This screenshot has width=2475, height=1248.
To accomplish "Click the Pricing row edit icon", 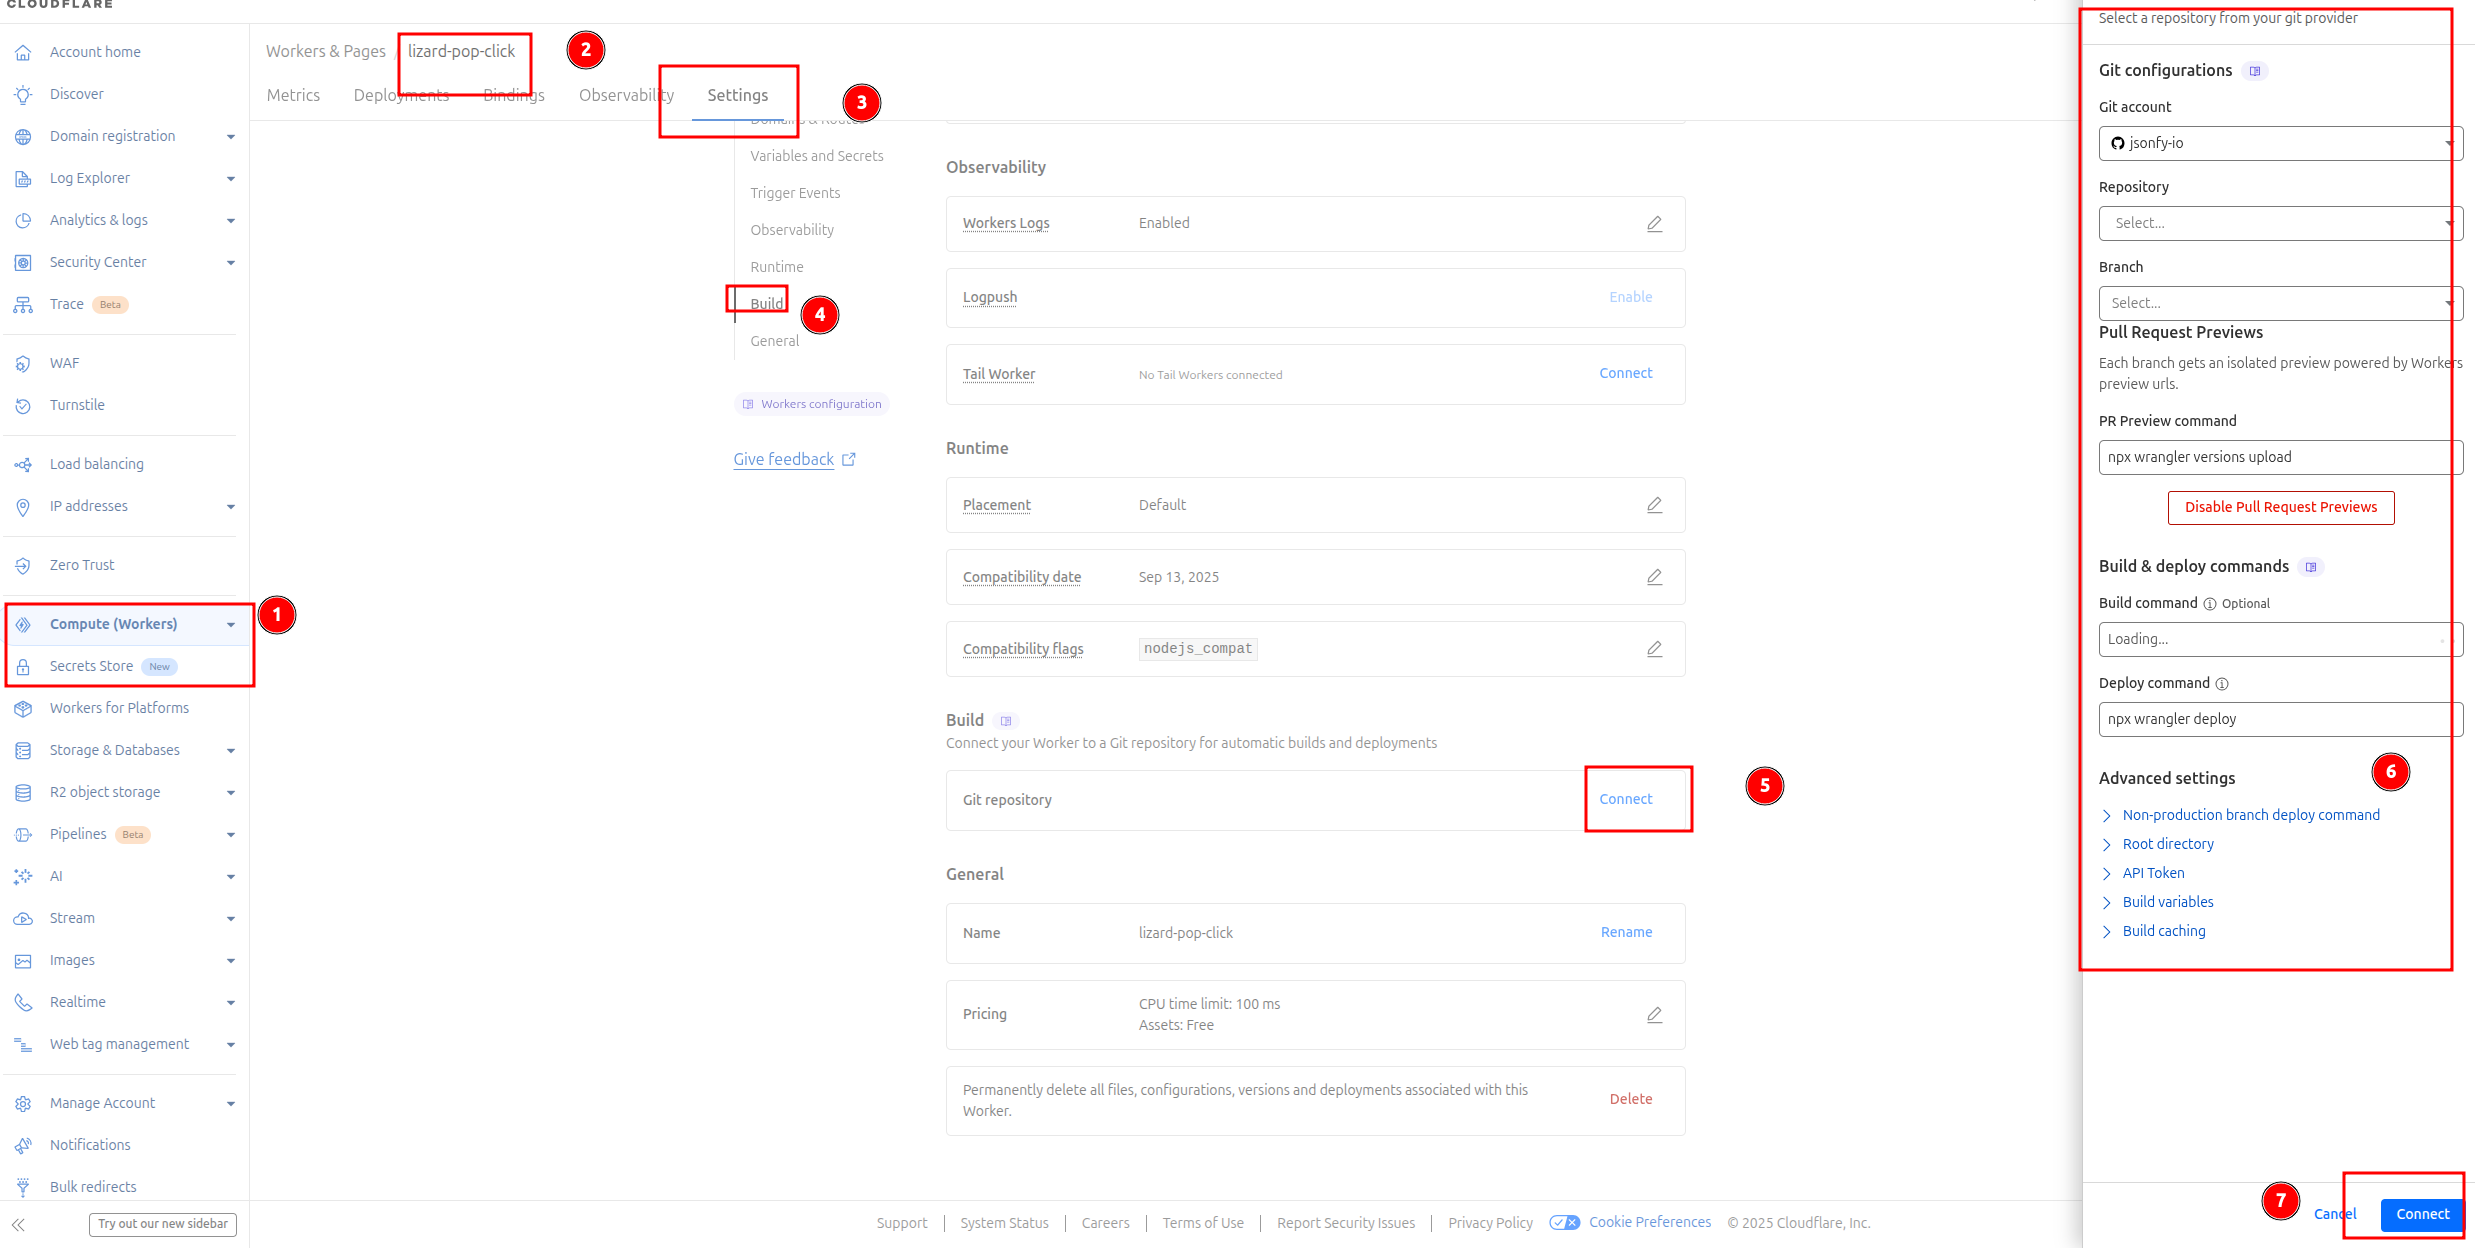I will pos(1654,1015).
